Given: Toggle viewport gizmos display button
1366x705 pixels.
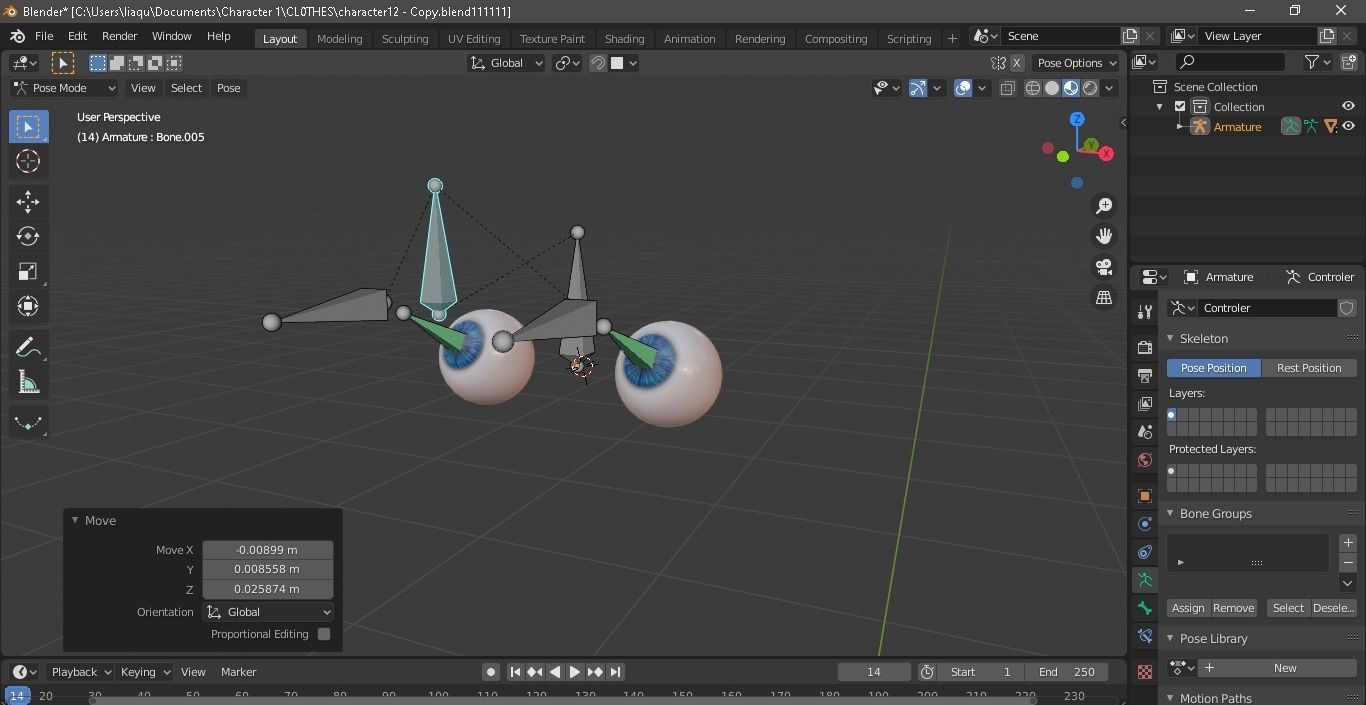Looking at the screenshot, I should tap(918, 88).
